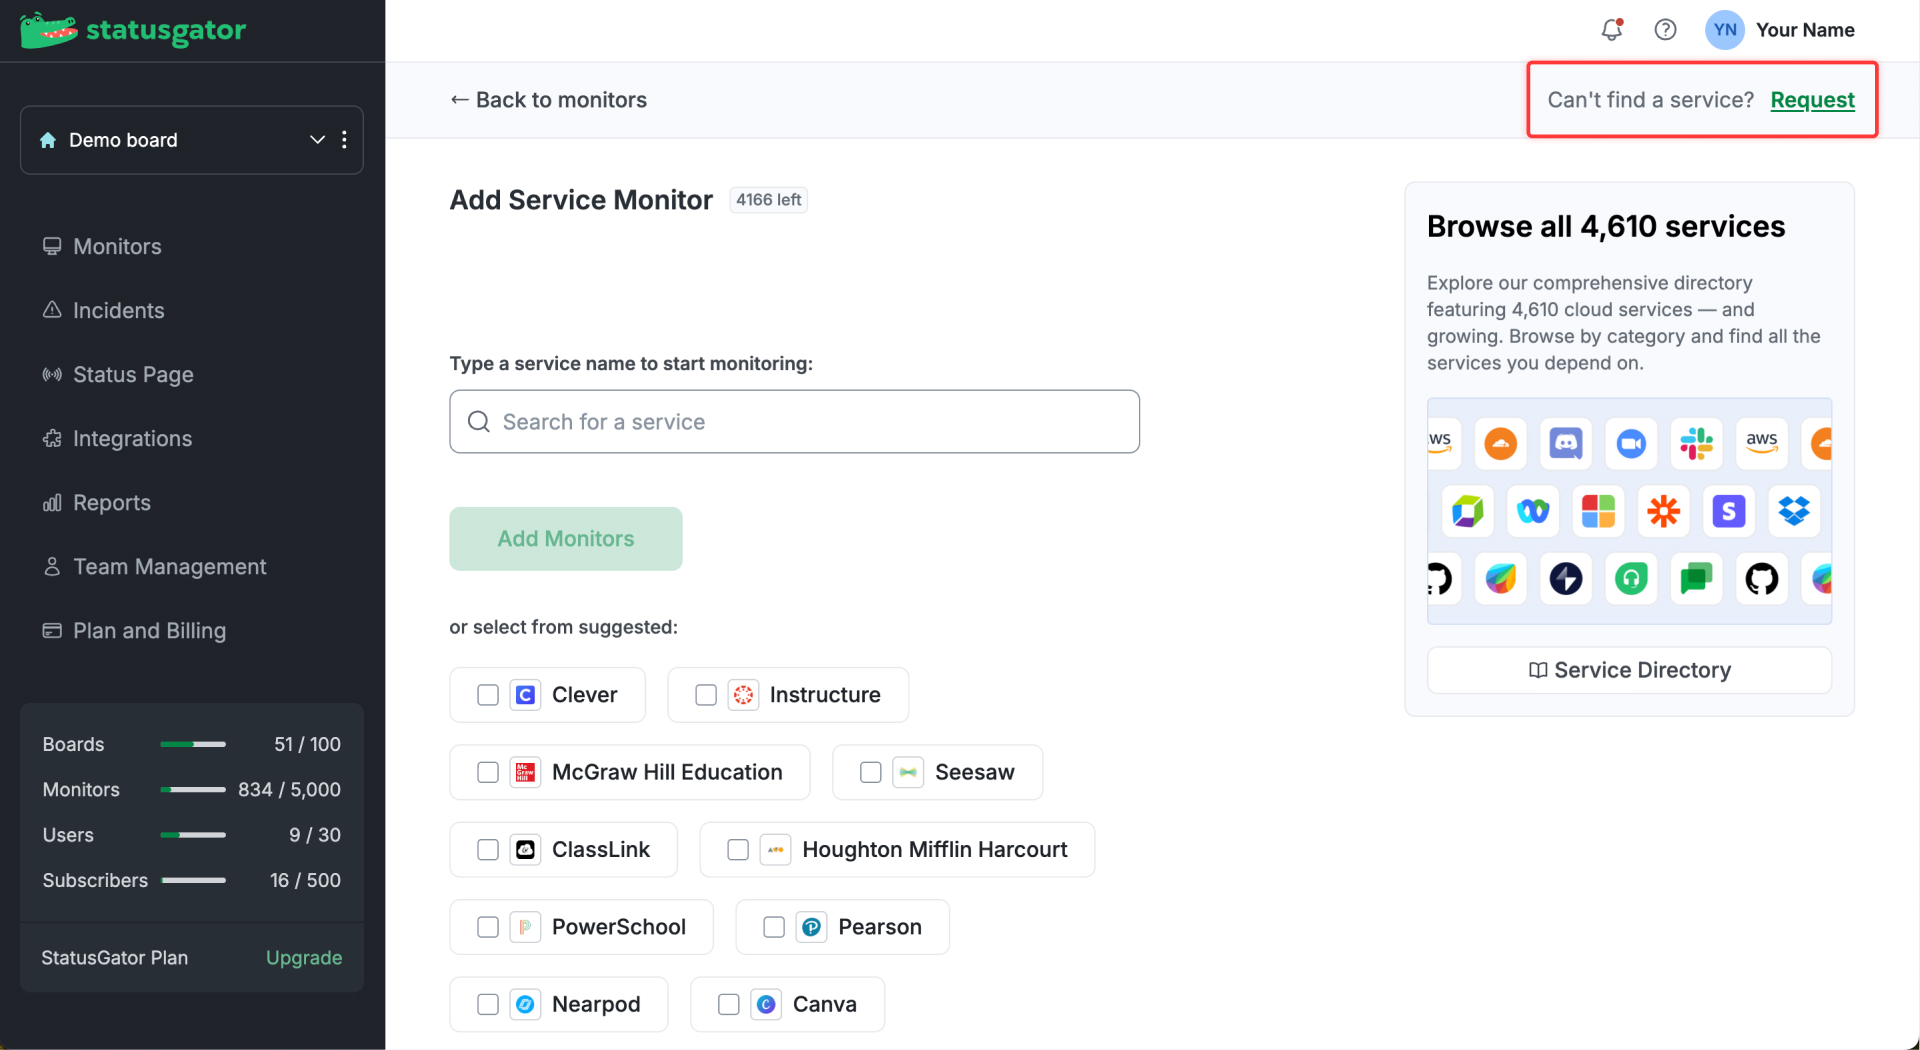Click the Your Name account label
Viewport: 1920px width, 1050px height.
coord(1805,30)
